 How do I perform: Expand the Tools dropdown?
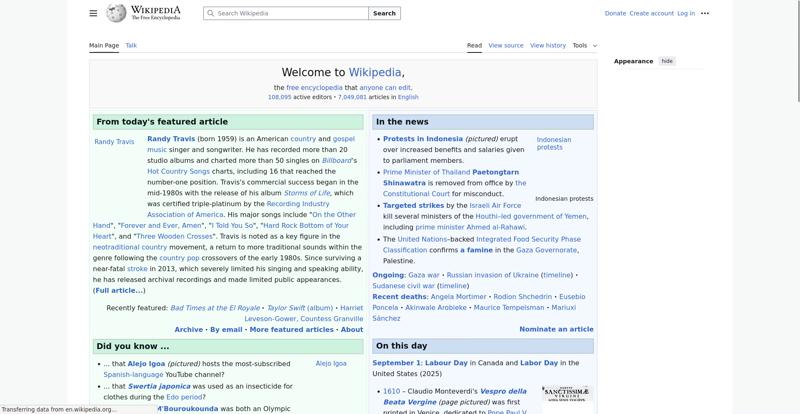(584, 45)
